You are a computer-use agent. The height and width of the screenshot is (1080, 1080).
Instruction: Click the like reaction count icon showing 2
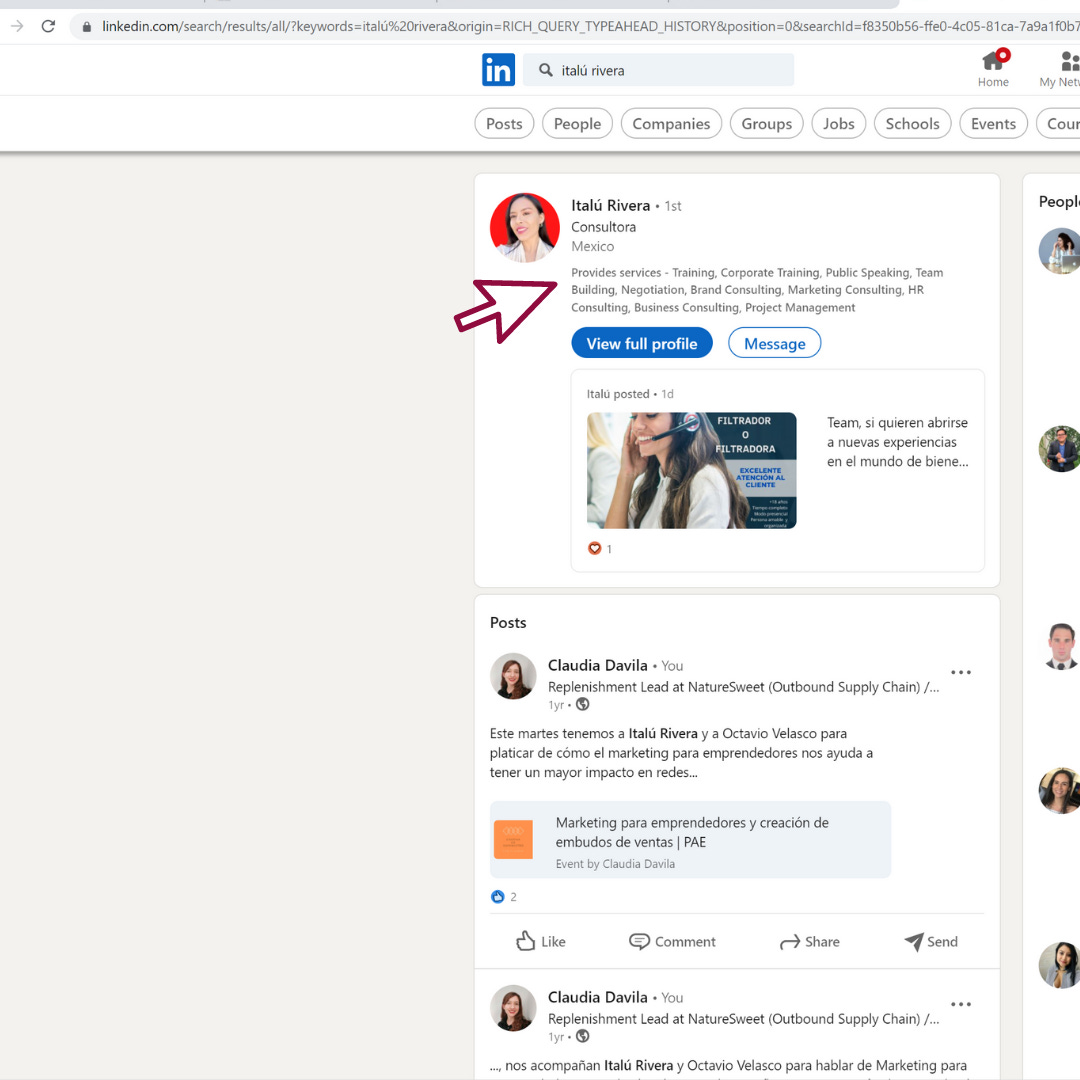(x=497, y=897)
